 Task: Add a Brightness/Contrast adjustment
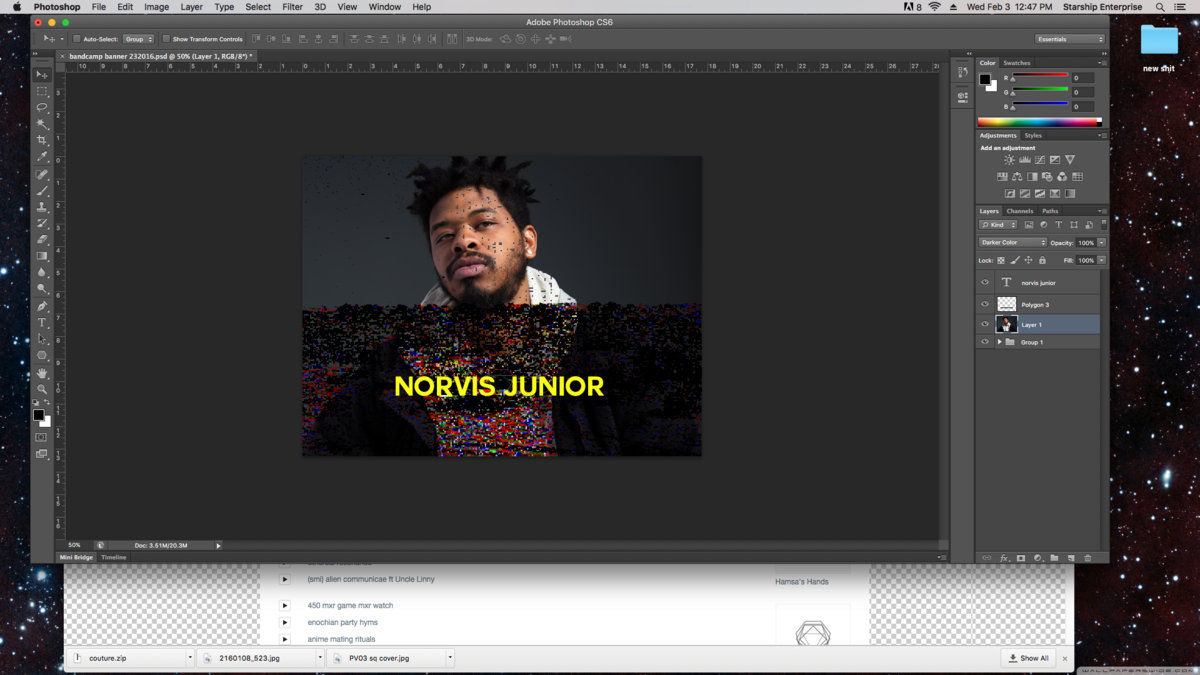(1009, 160)
